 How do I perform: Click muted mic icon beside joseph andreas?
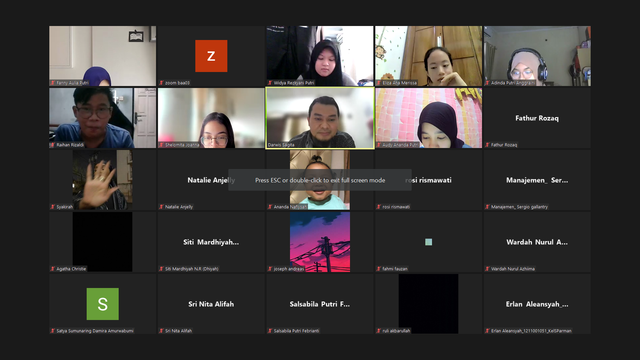click(x=270, y=269)
